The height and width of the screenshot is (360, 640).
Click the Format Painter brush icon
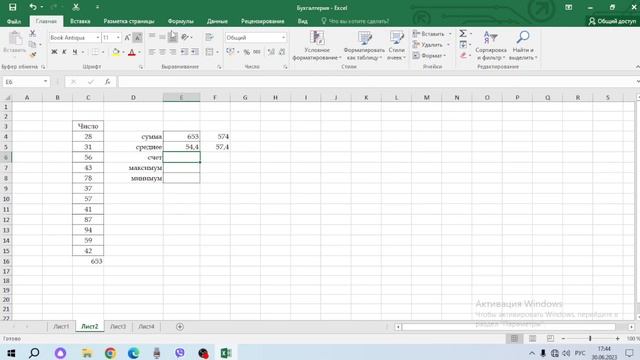click(33, 54)
